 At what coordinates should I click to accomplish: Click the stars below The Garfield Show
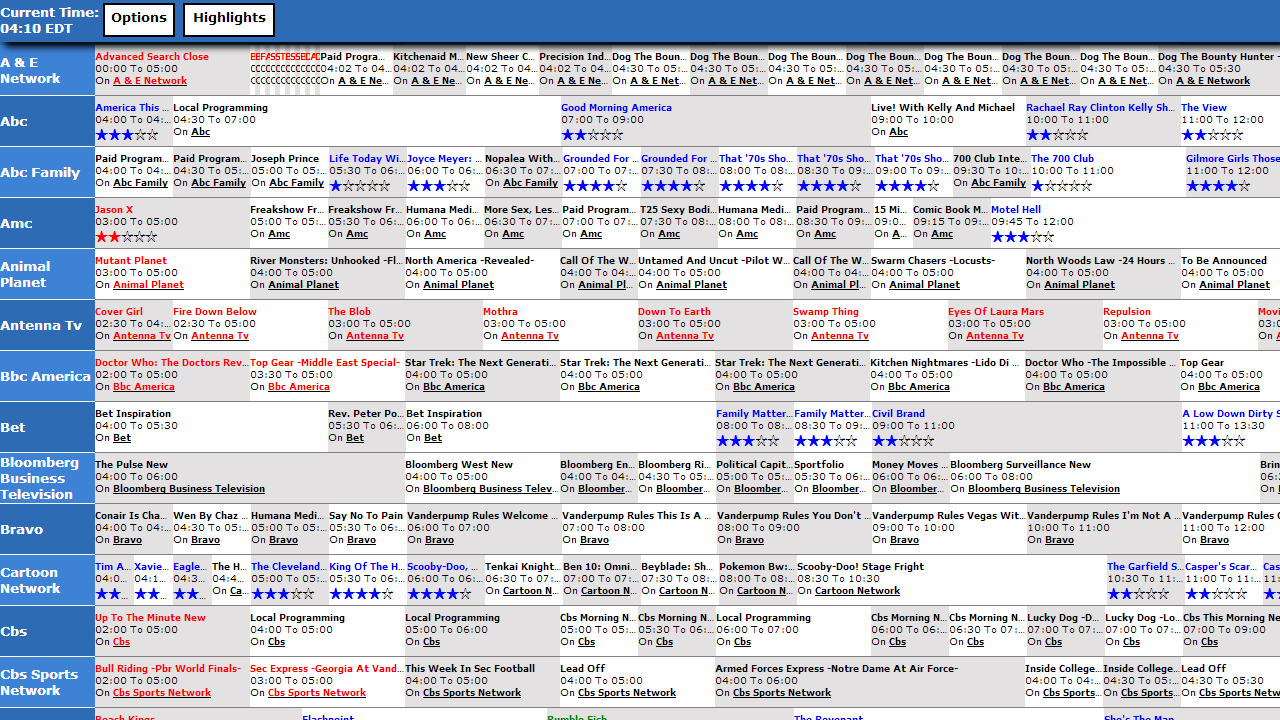[x=1138, y=594]
